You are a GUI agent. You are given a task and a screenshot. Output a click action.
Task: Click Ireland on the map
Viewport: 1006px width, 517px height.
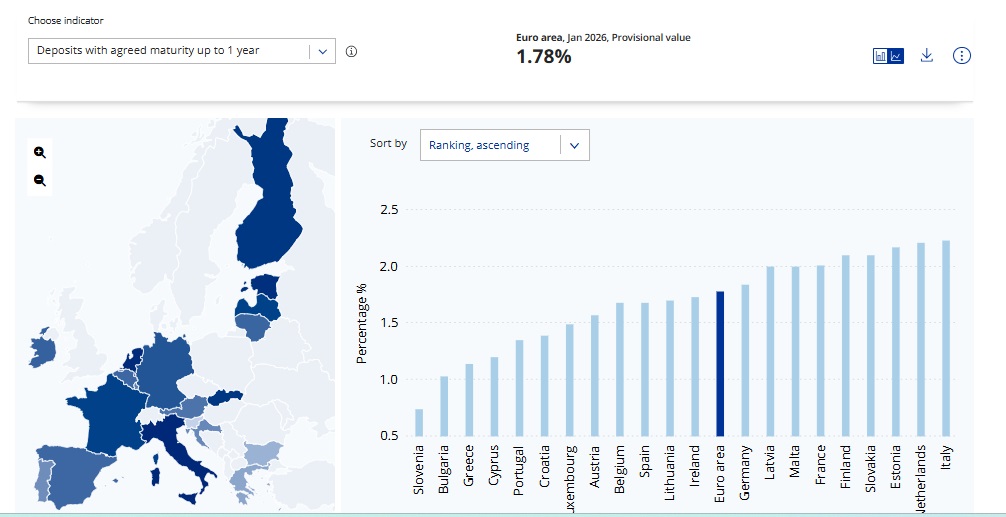click(42, 349)
